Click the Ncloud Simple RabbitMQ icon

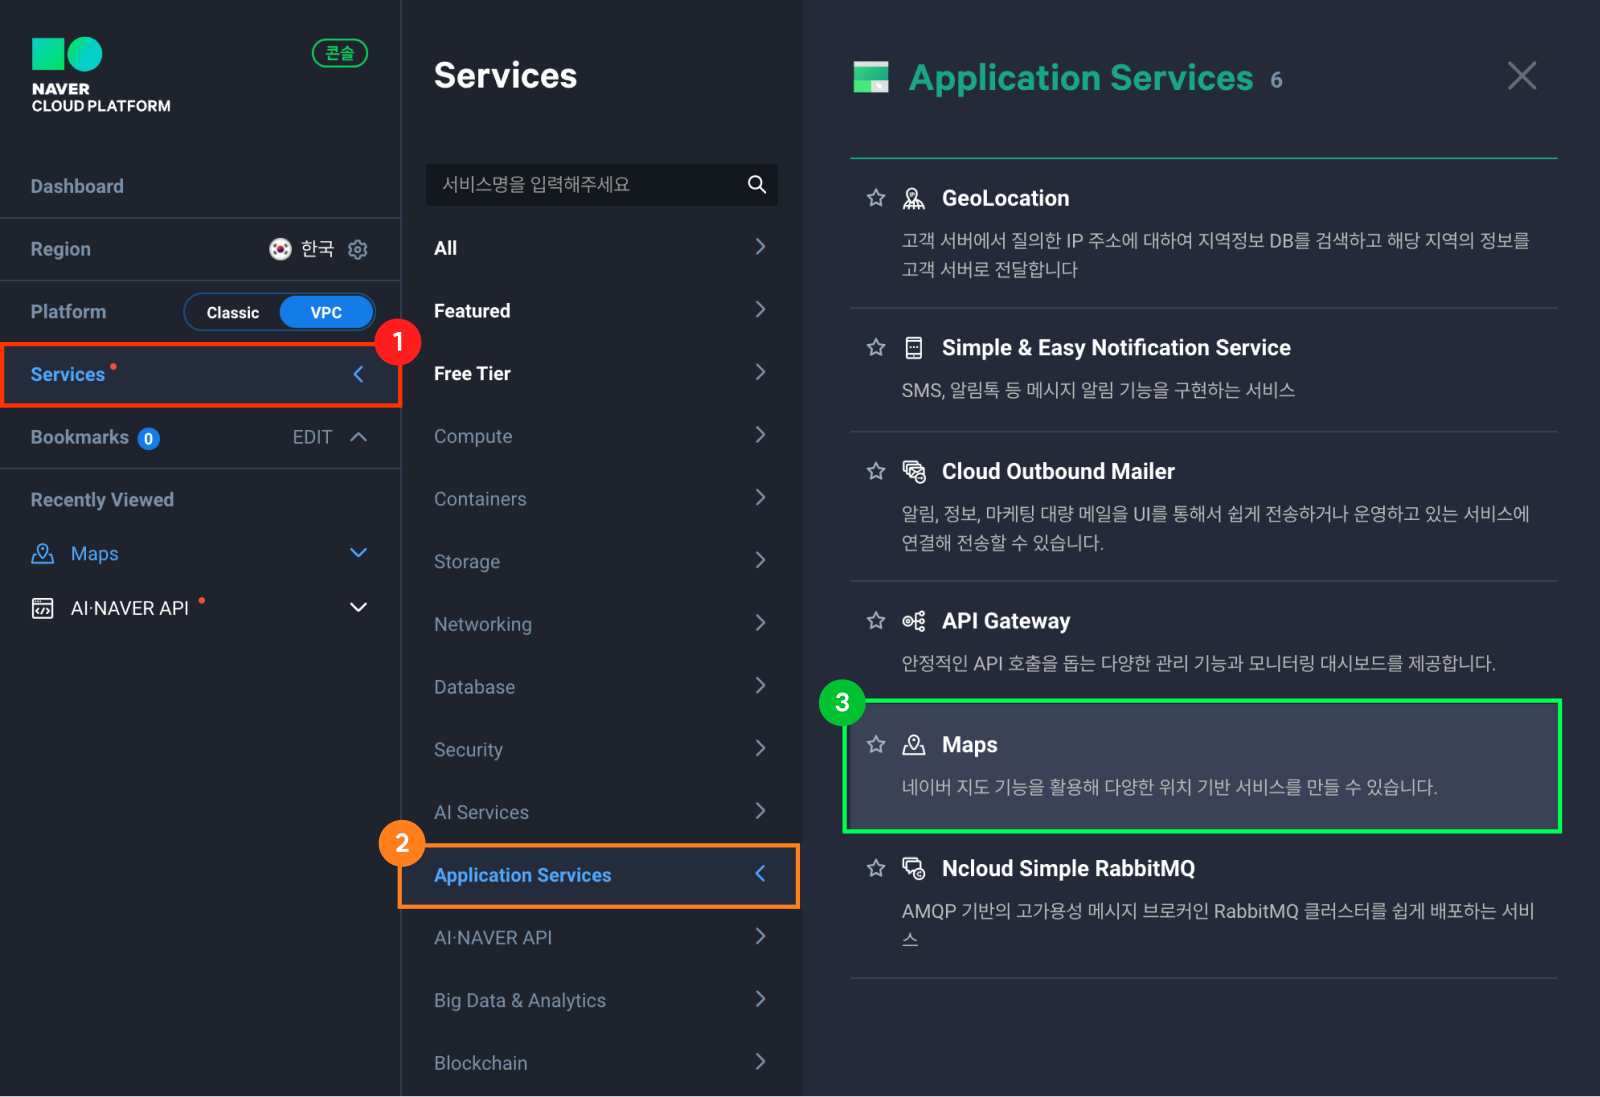click(x=914, y=868)
